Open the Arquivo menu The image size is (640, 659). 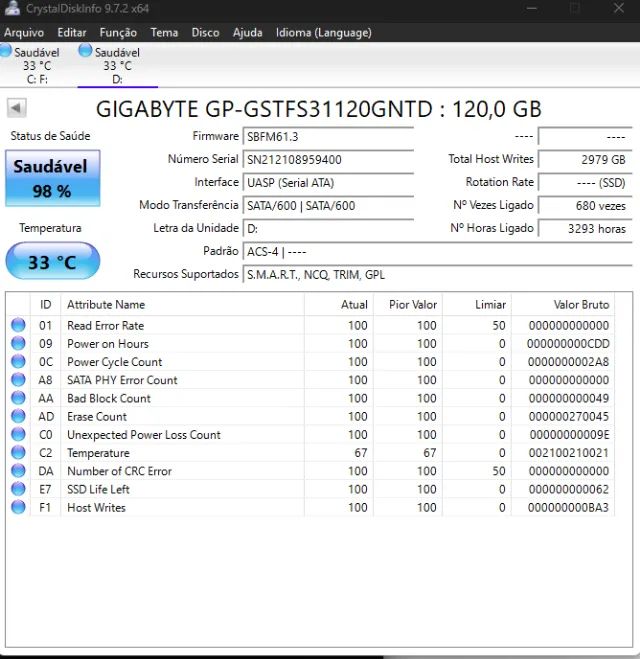(x=24, y=32)
